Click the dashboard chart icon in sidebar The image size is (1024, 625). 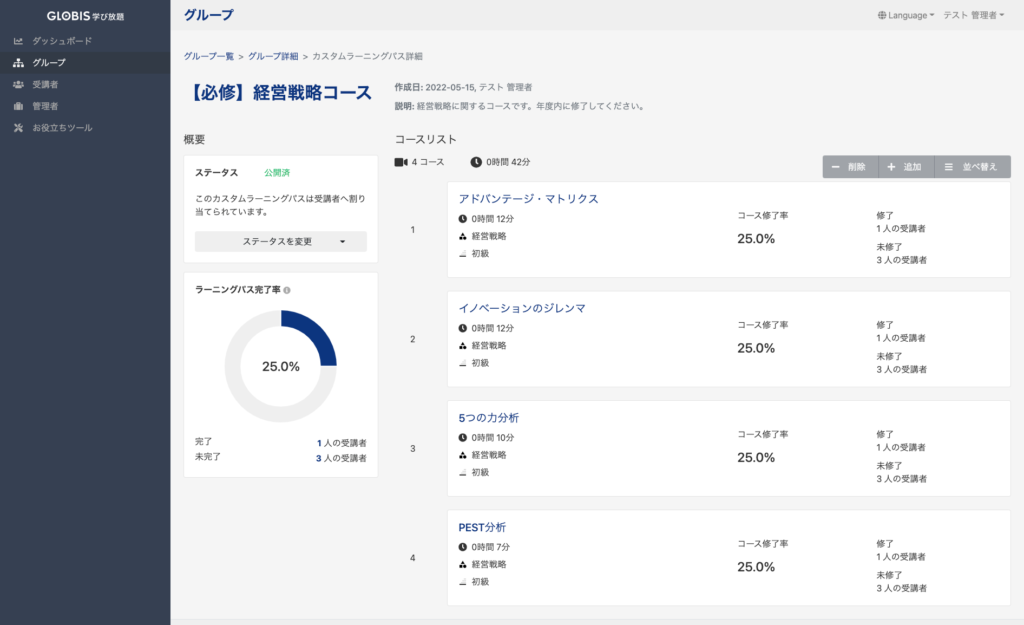(18, 41)
